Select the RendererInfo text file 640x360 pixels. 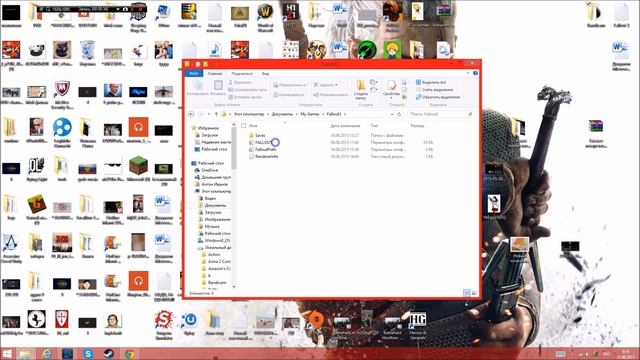pos(267,156)
